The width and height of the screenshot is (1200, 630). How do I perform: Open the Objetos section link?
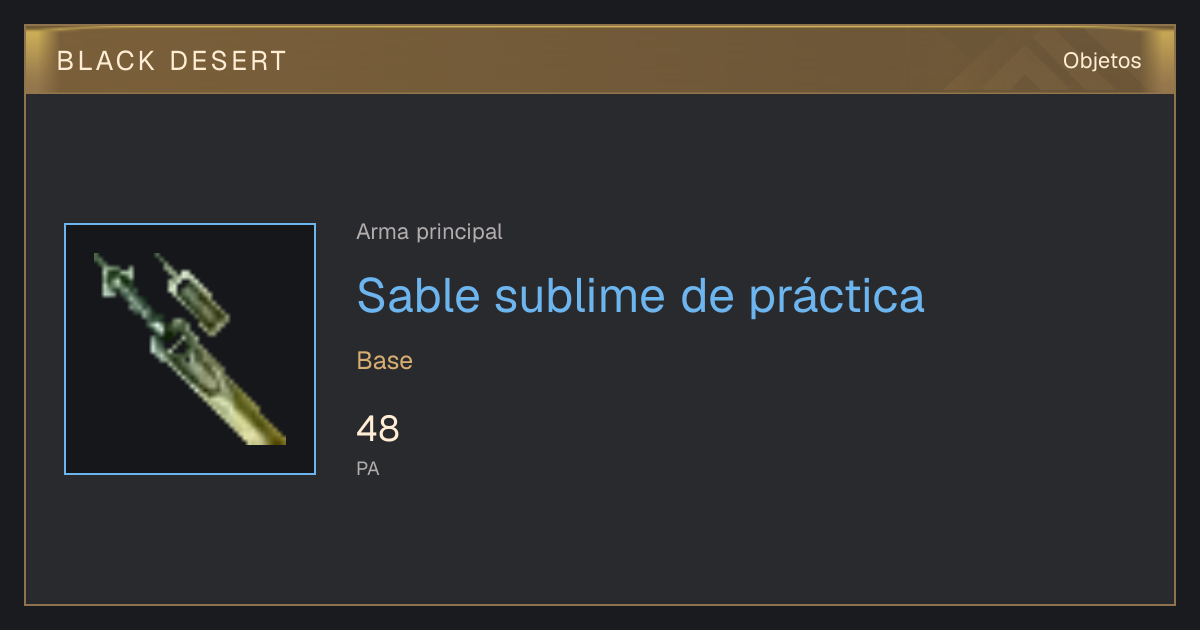click(1102, 61)
